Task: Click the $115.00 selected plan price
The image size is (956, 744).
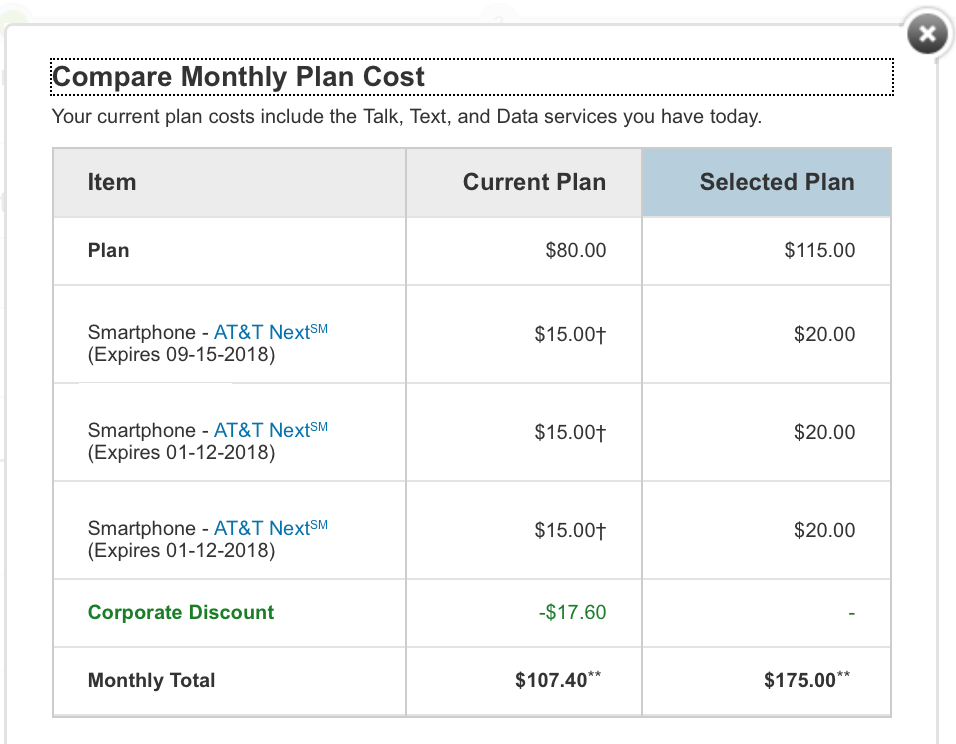Action: [820, 251]
